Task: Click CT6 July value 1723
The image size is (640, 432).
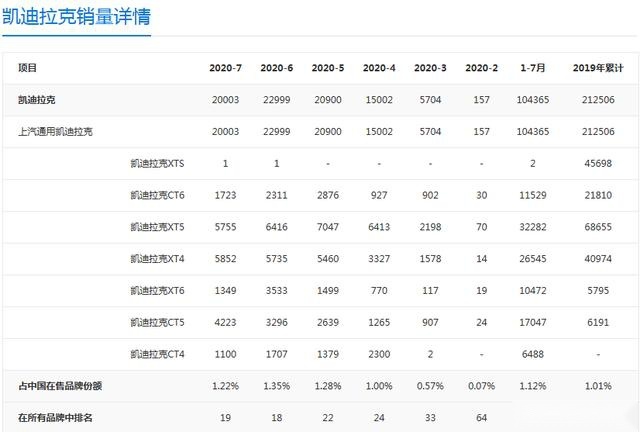Action: click(225, 195)
